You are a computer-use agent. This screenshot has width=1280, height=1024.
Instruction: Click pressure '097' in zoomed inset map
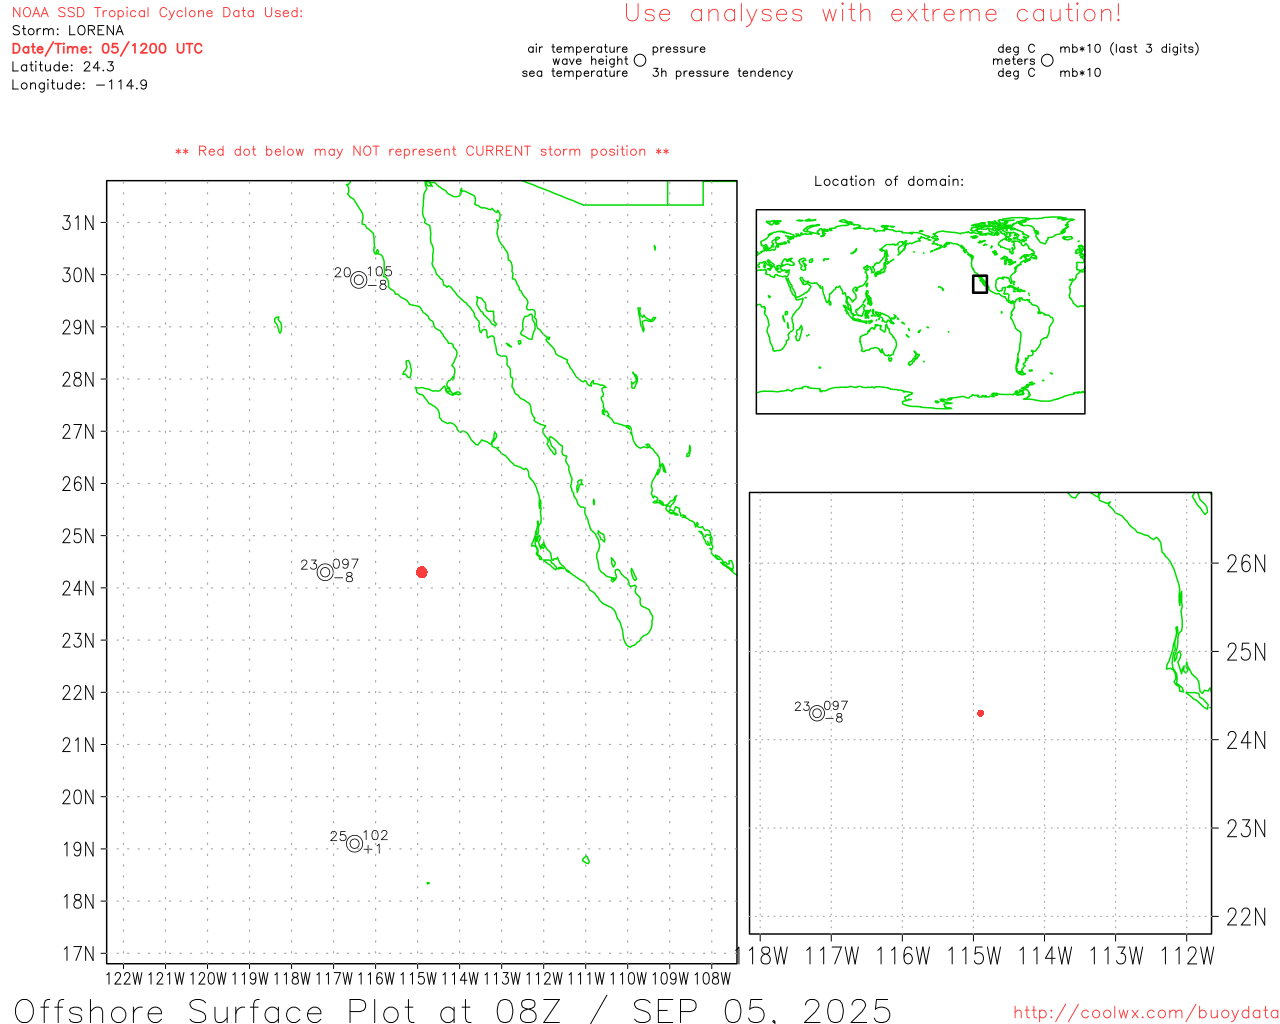pyautogui.click(x=836, y=706)
